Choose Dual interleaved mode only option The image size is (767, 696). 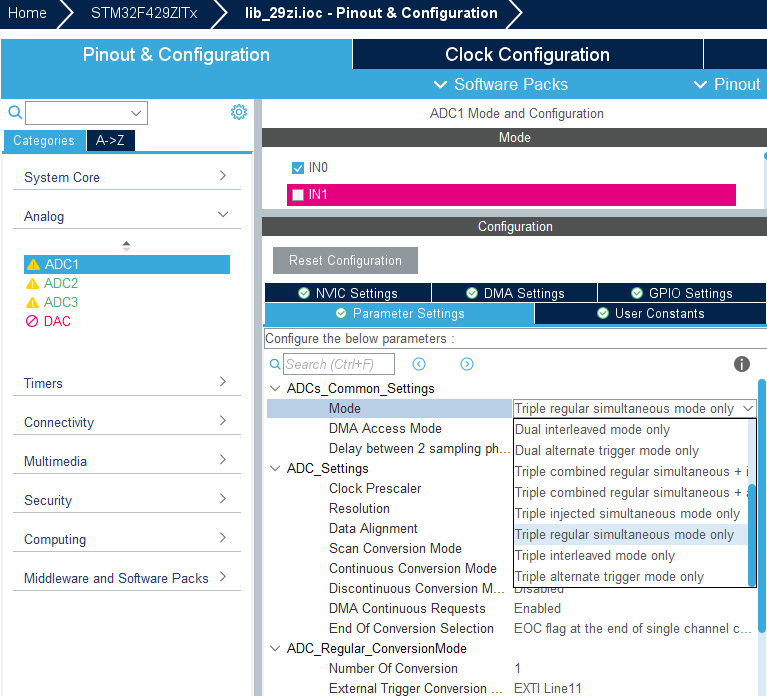click(631, 429)
